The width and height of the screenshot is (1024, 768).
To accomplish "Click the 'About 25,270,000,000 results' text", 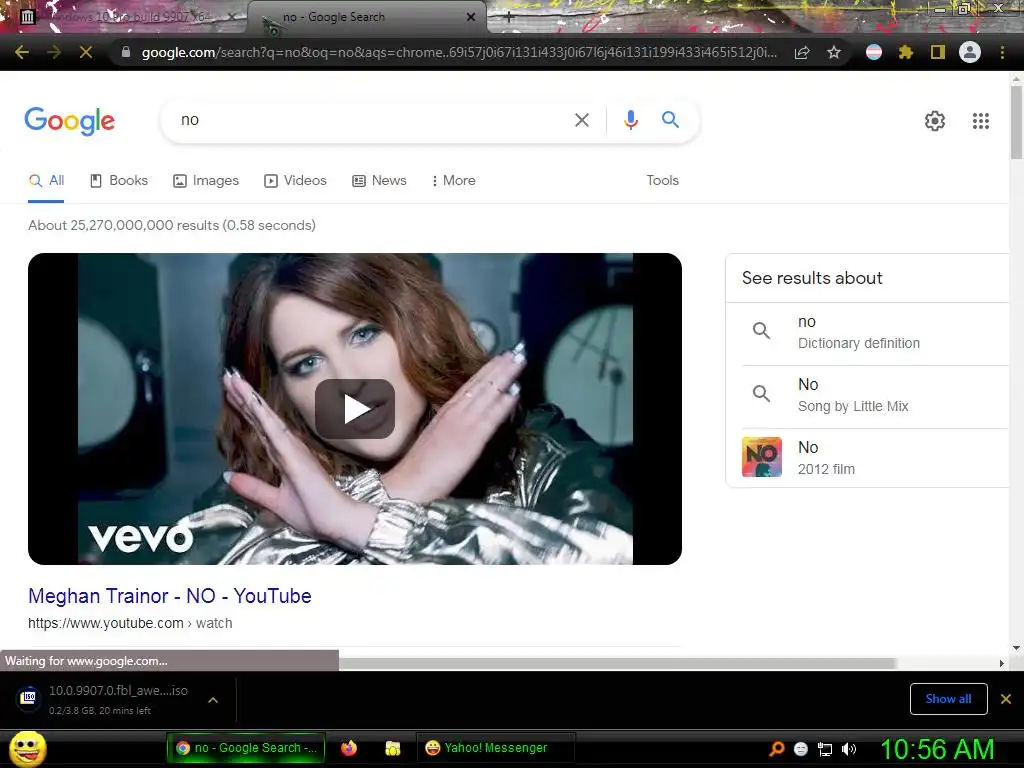I will pyautogui.click(x=172, y=225).
